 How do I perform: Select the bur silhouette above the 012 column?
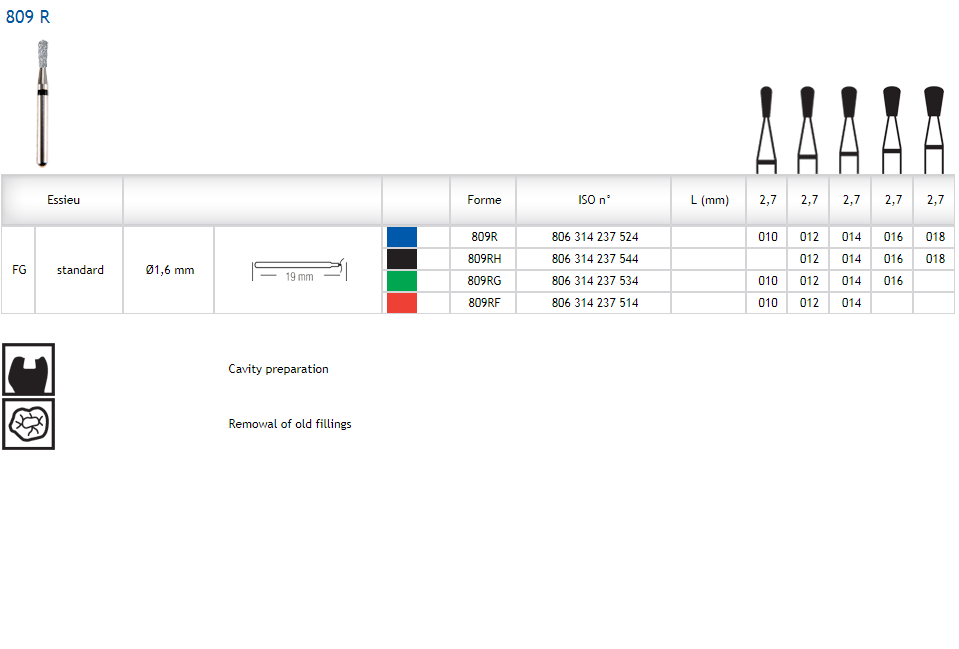808,128
